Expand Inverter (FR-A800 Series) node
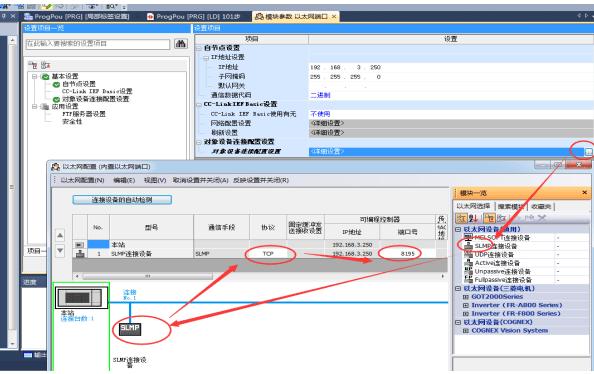 click(x=466, y=305)
